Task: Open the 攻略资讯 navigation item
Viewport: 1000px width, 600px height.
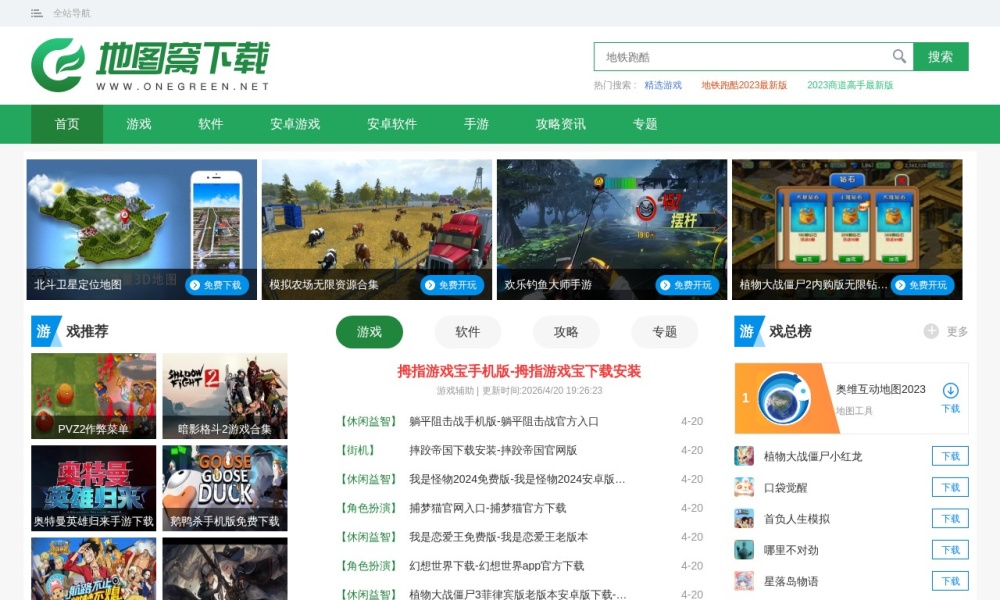Action: pos(560,124)
